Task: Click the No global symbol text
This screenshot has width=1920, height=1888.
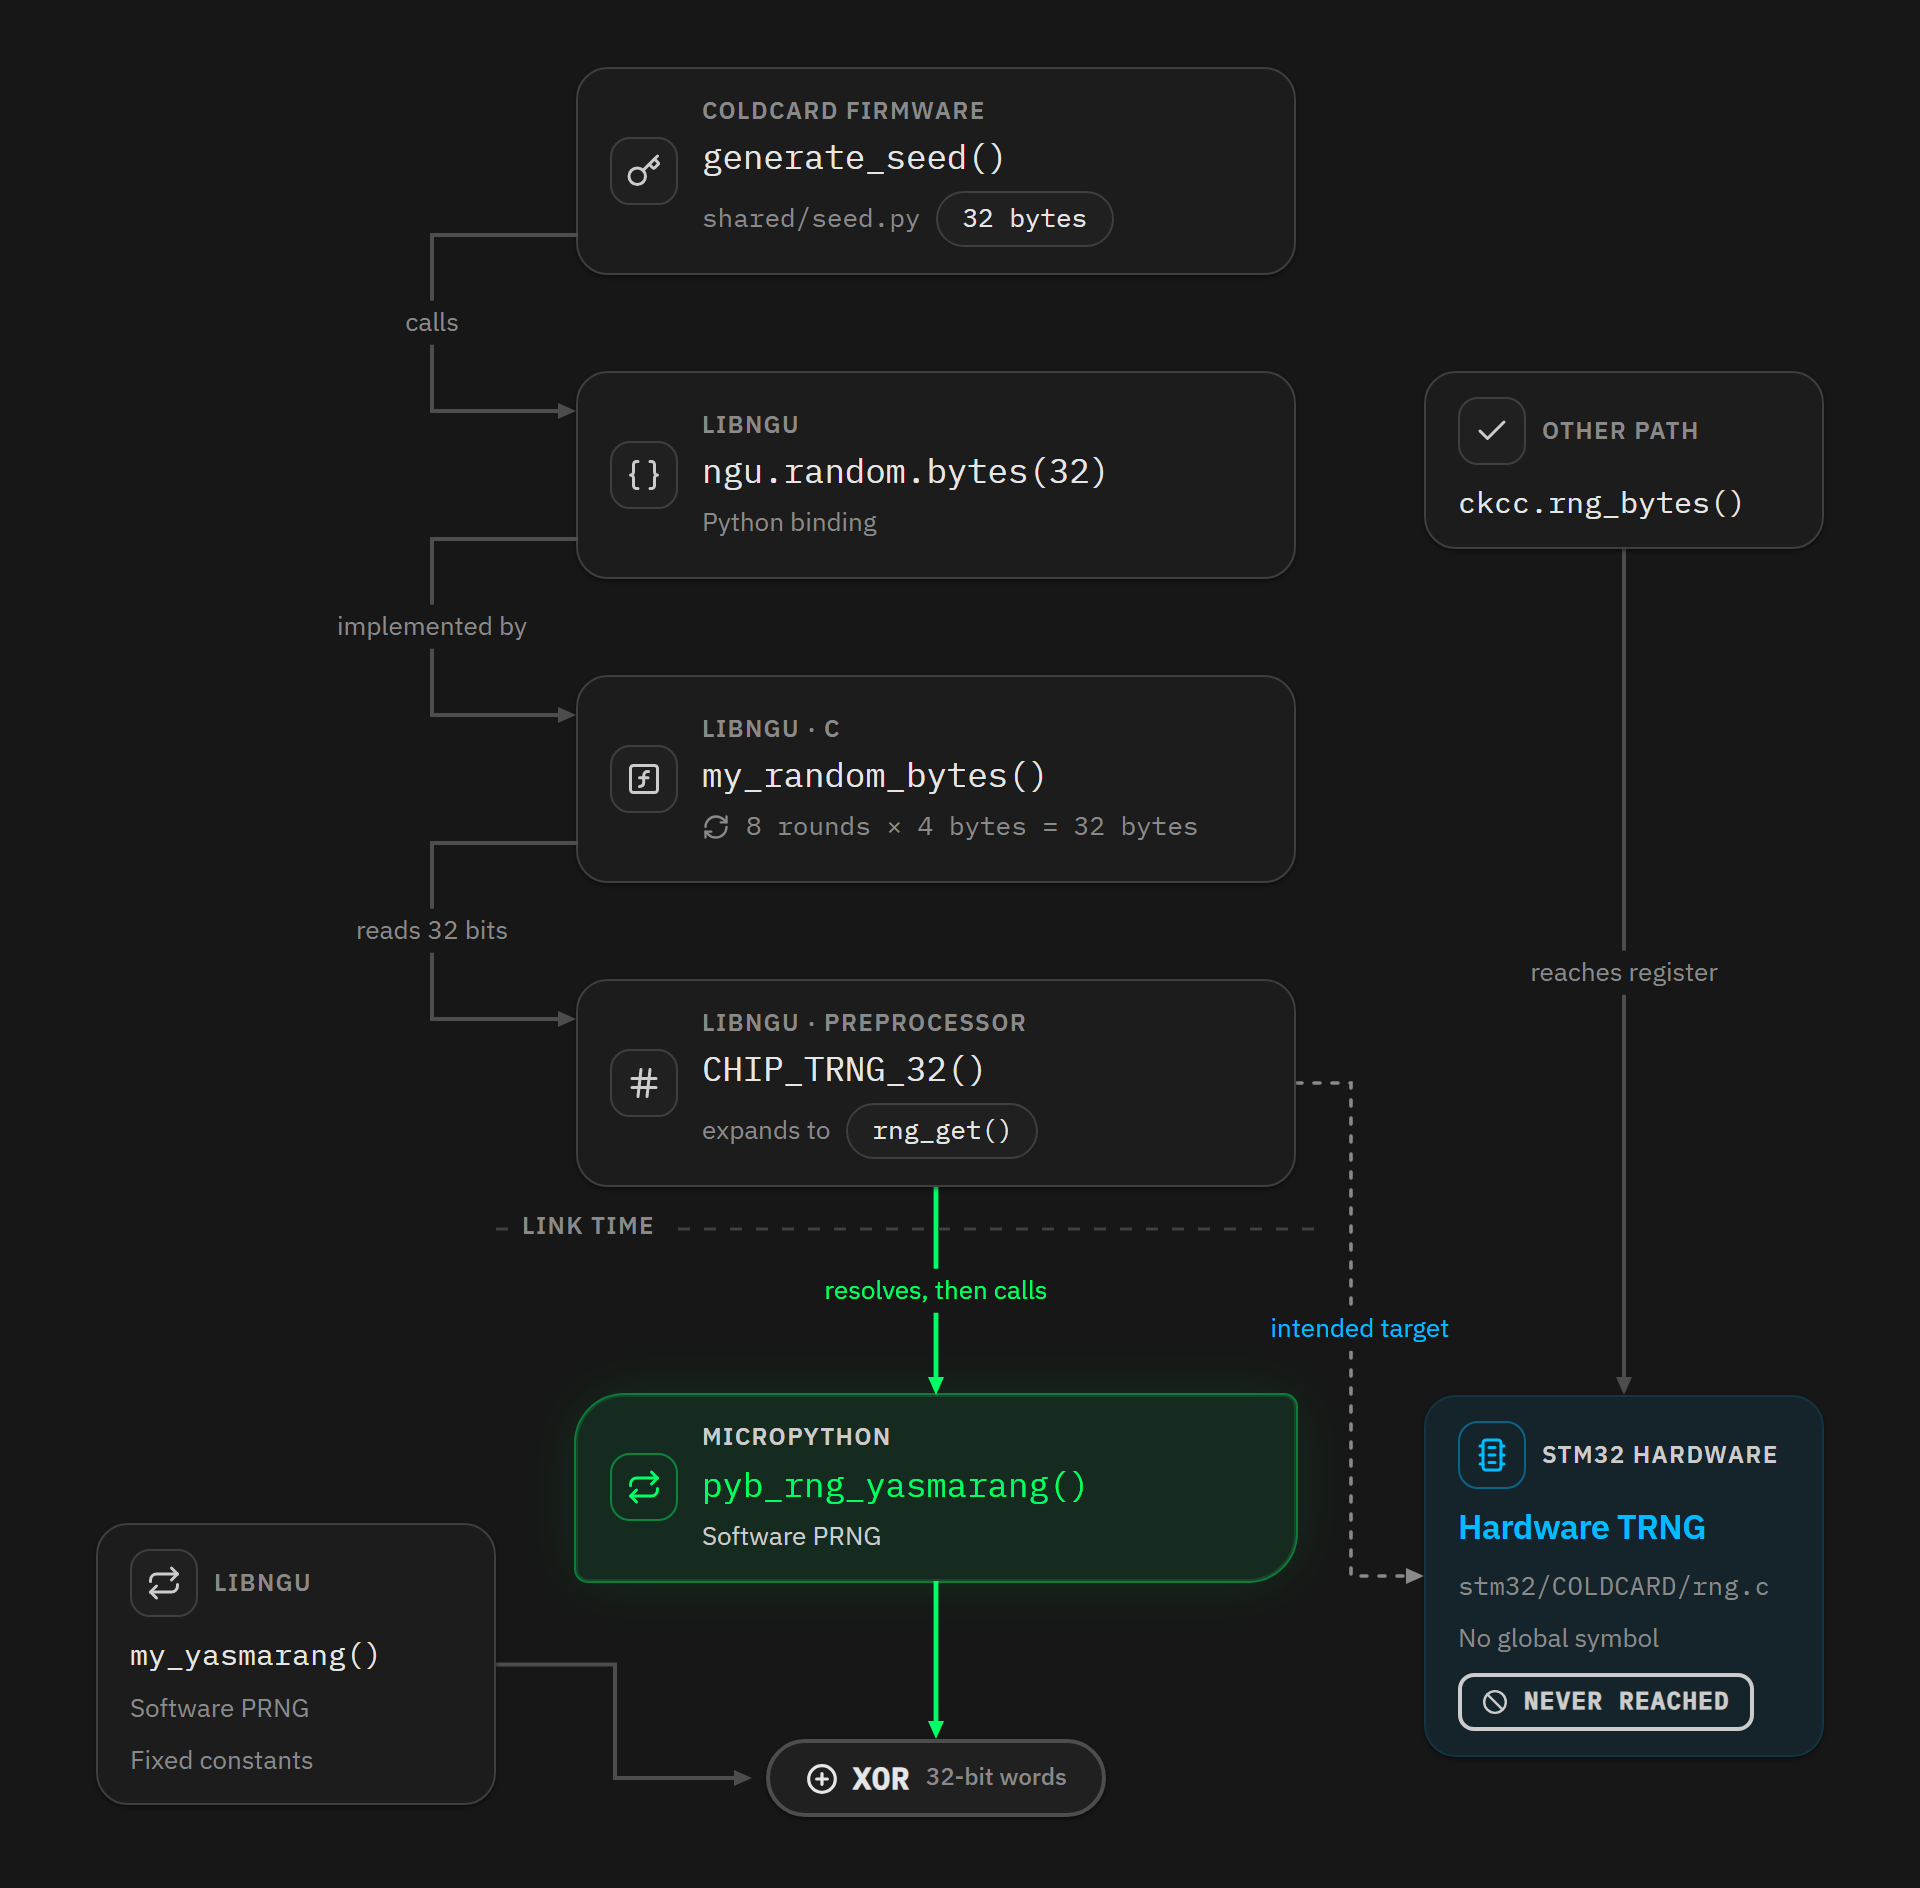Action: click(x=1558, y=1639)
